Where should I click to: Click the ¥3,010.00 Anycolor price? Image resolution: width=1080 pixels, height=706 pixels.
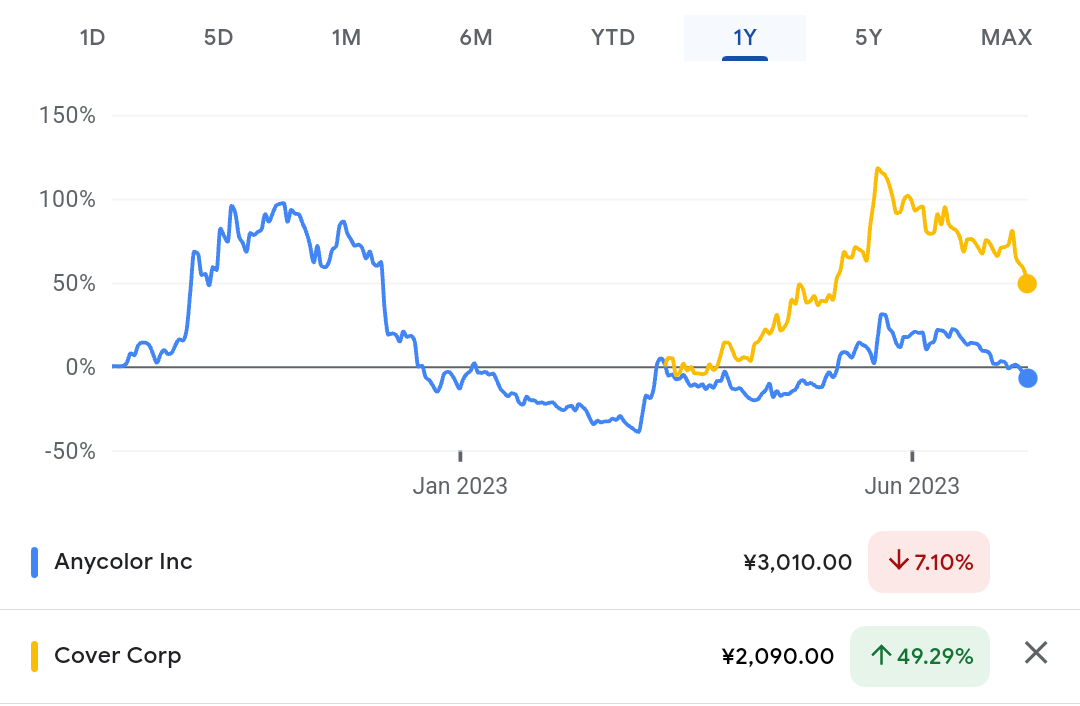798,563
